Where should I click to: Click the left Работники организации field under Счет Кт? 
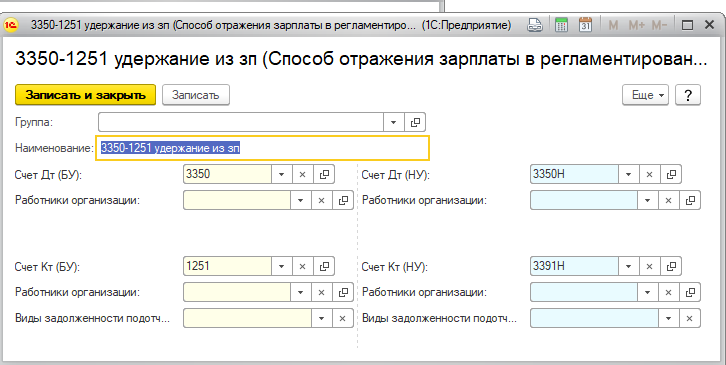237,292
